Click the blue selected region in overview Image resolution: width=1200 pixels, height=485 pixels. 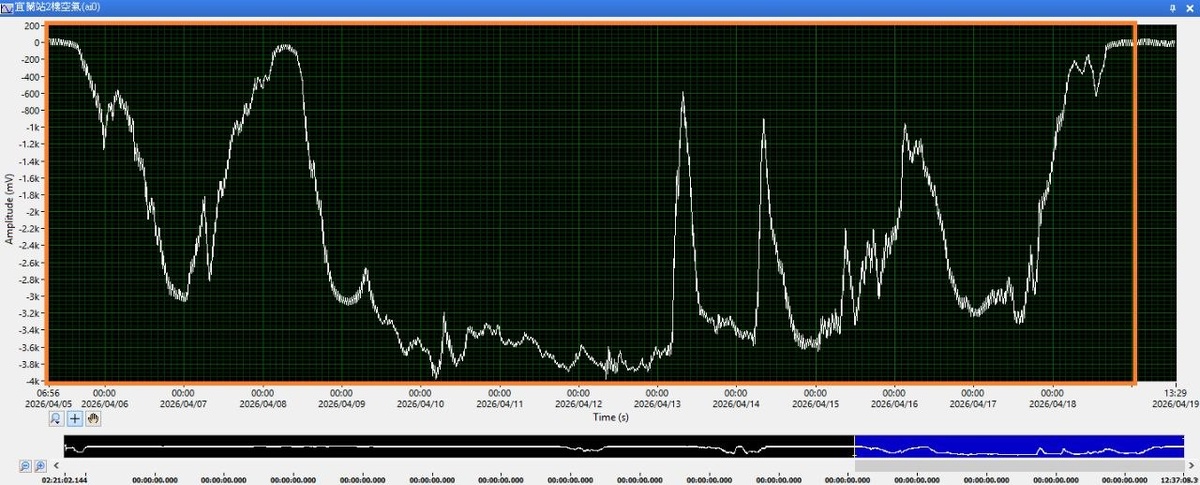[1018, 447]
